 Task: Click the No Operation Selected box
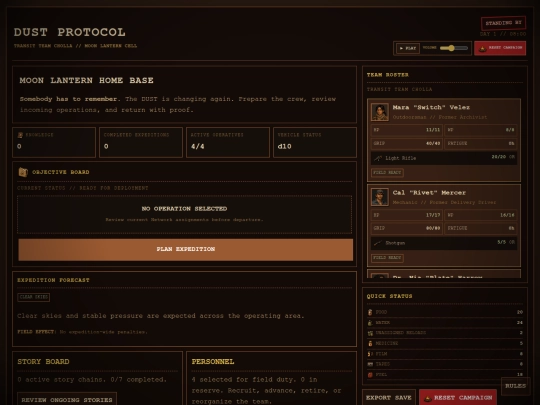pos(185,214)
